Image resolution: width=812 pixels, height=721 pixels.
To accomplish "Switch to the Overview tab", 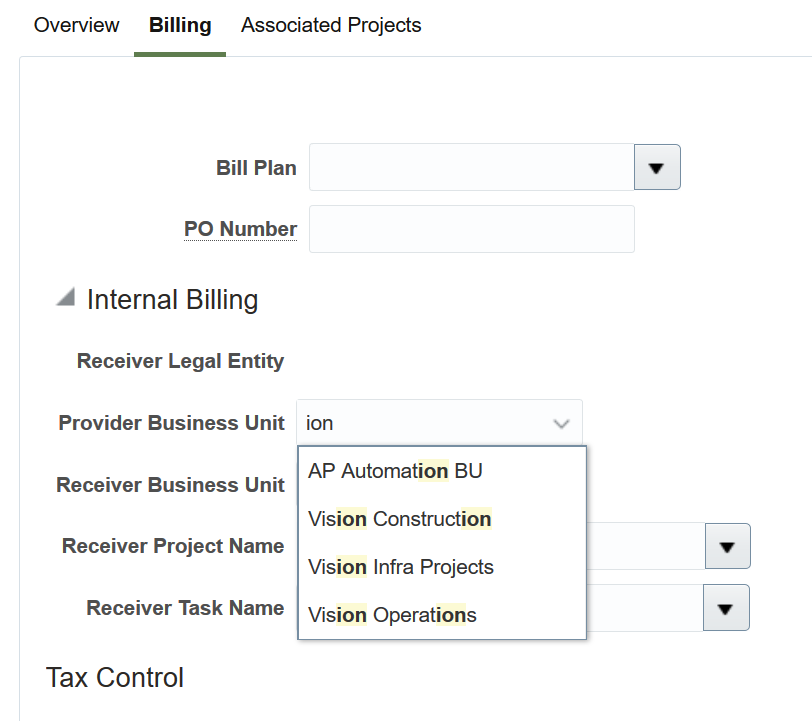I will coord(77,26).
